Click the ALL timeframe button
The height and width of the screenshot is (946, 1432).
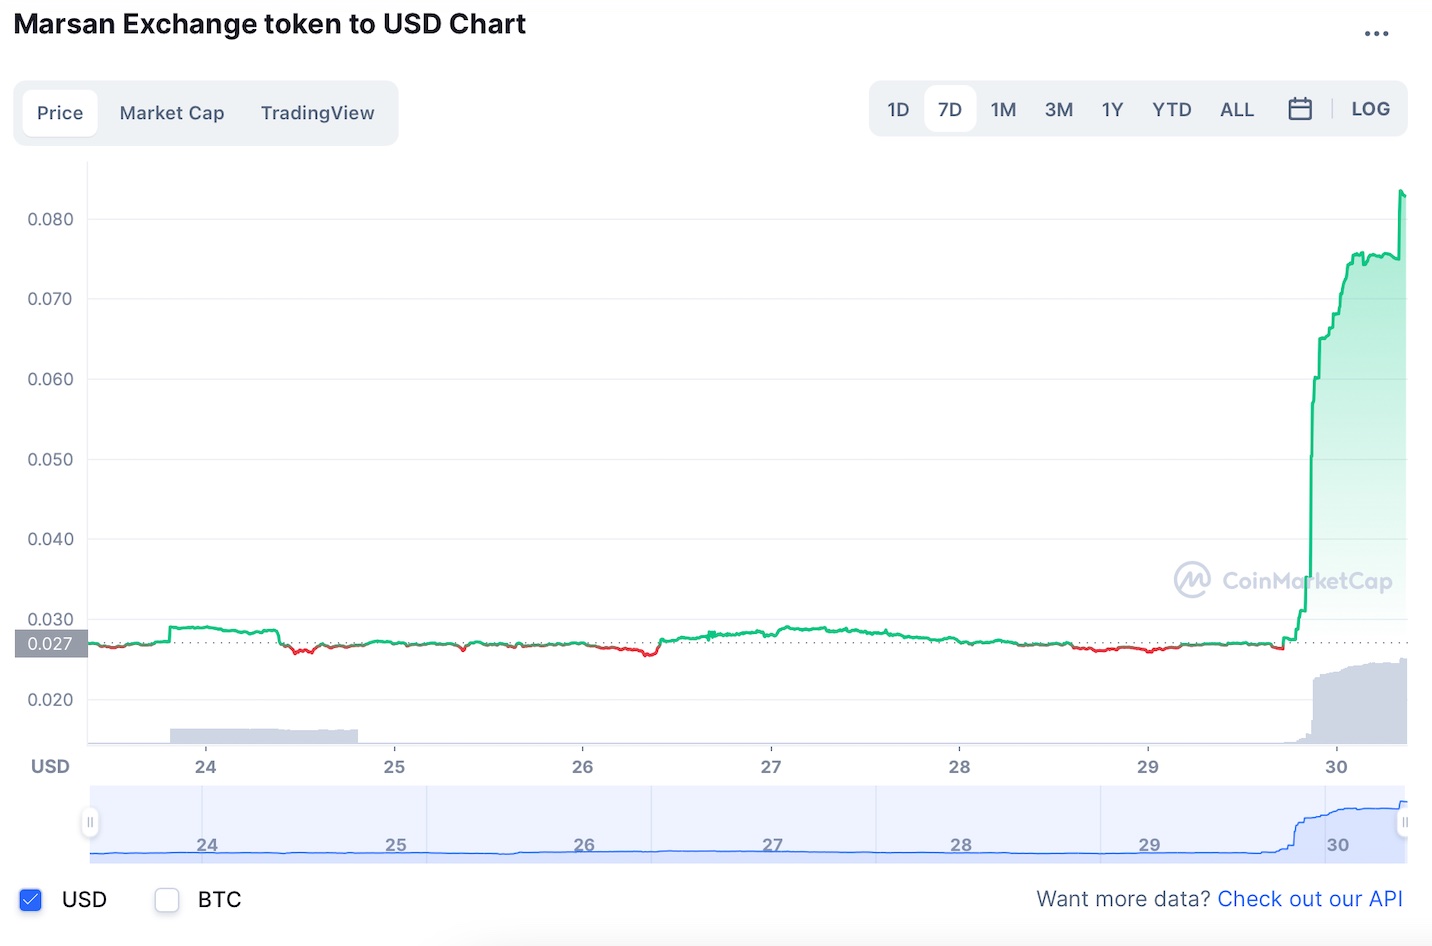tap(1236, 108)
